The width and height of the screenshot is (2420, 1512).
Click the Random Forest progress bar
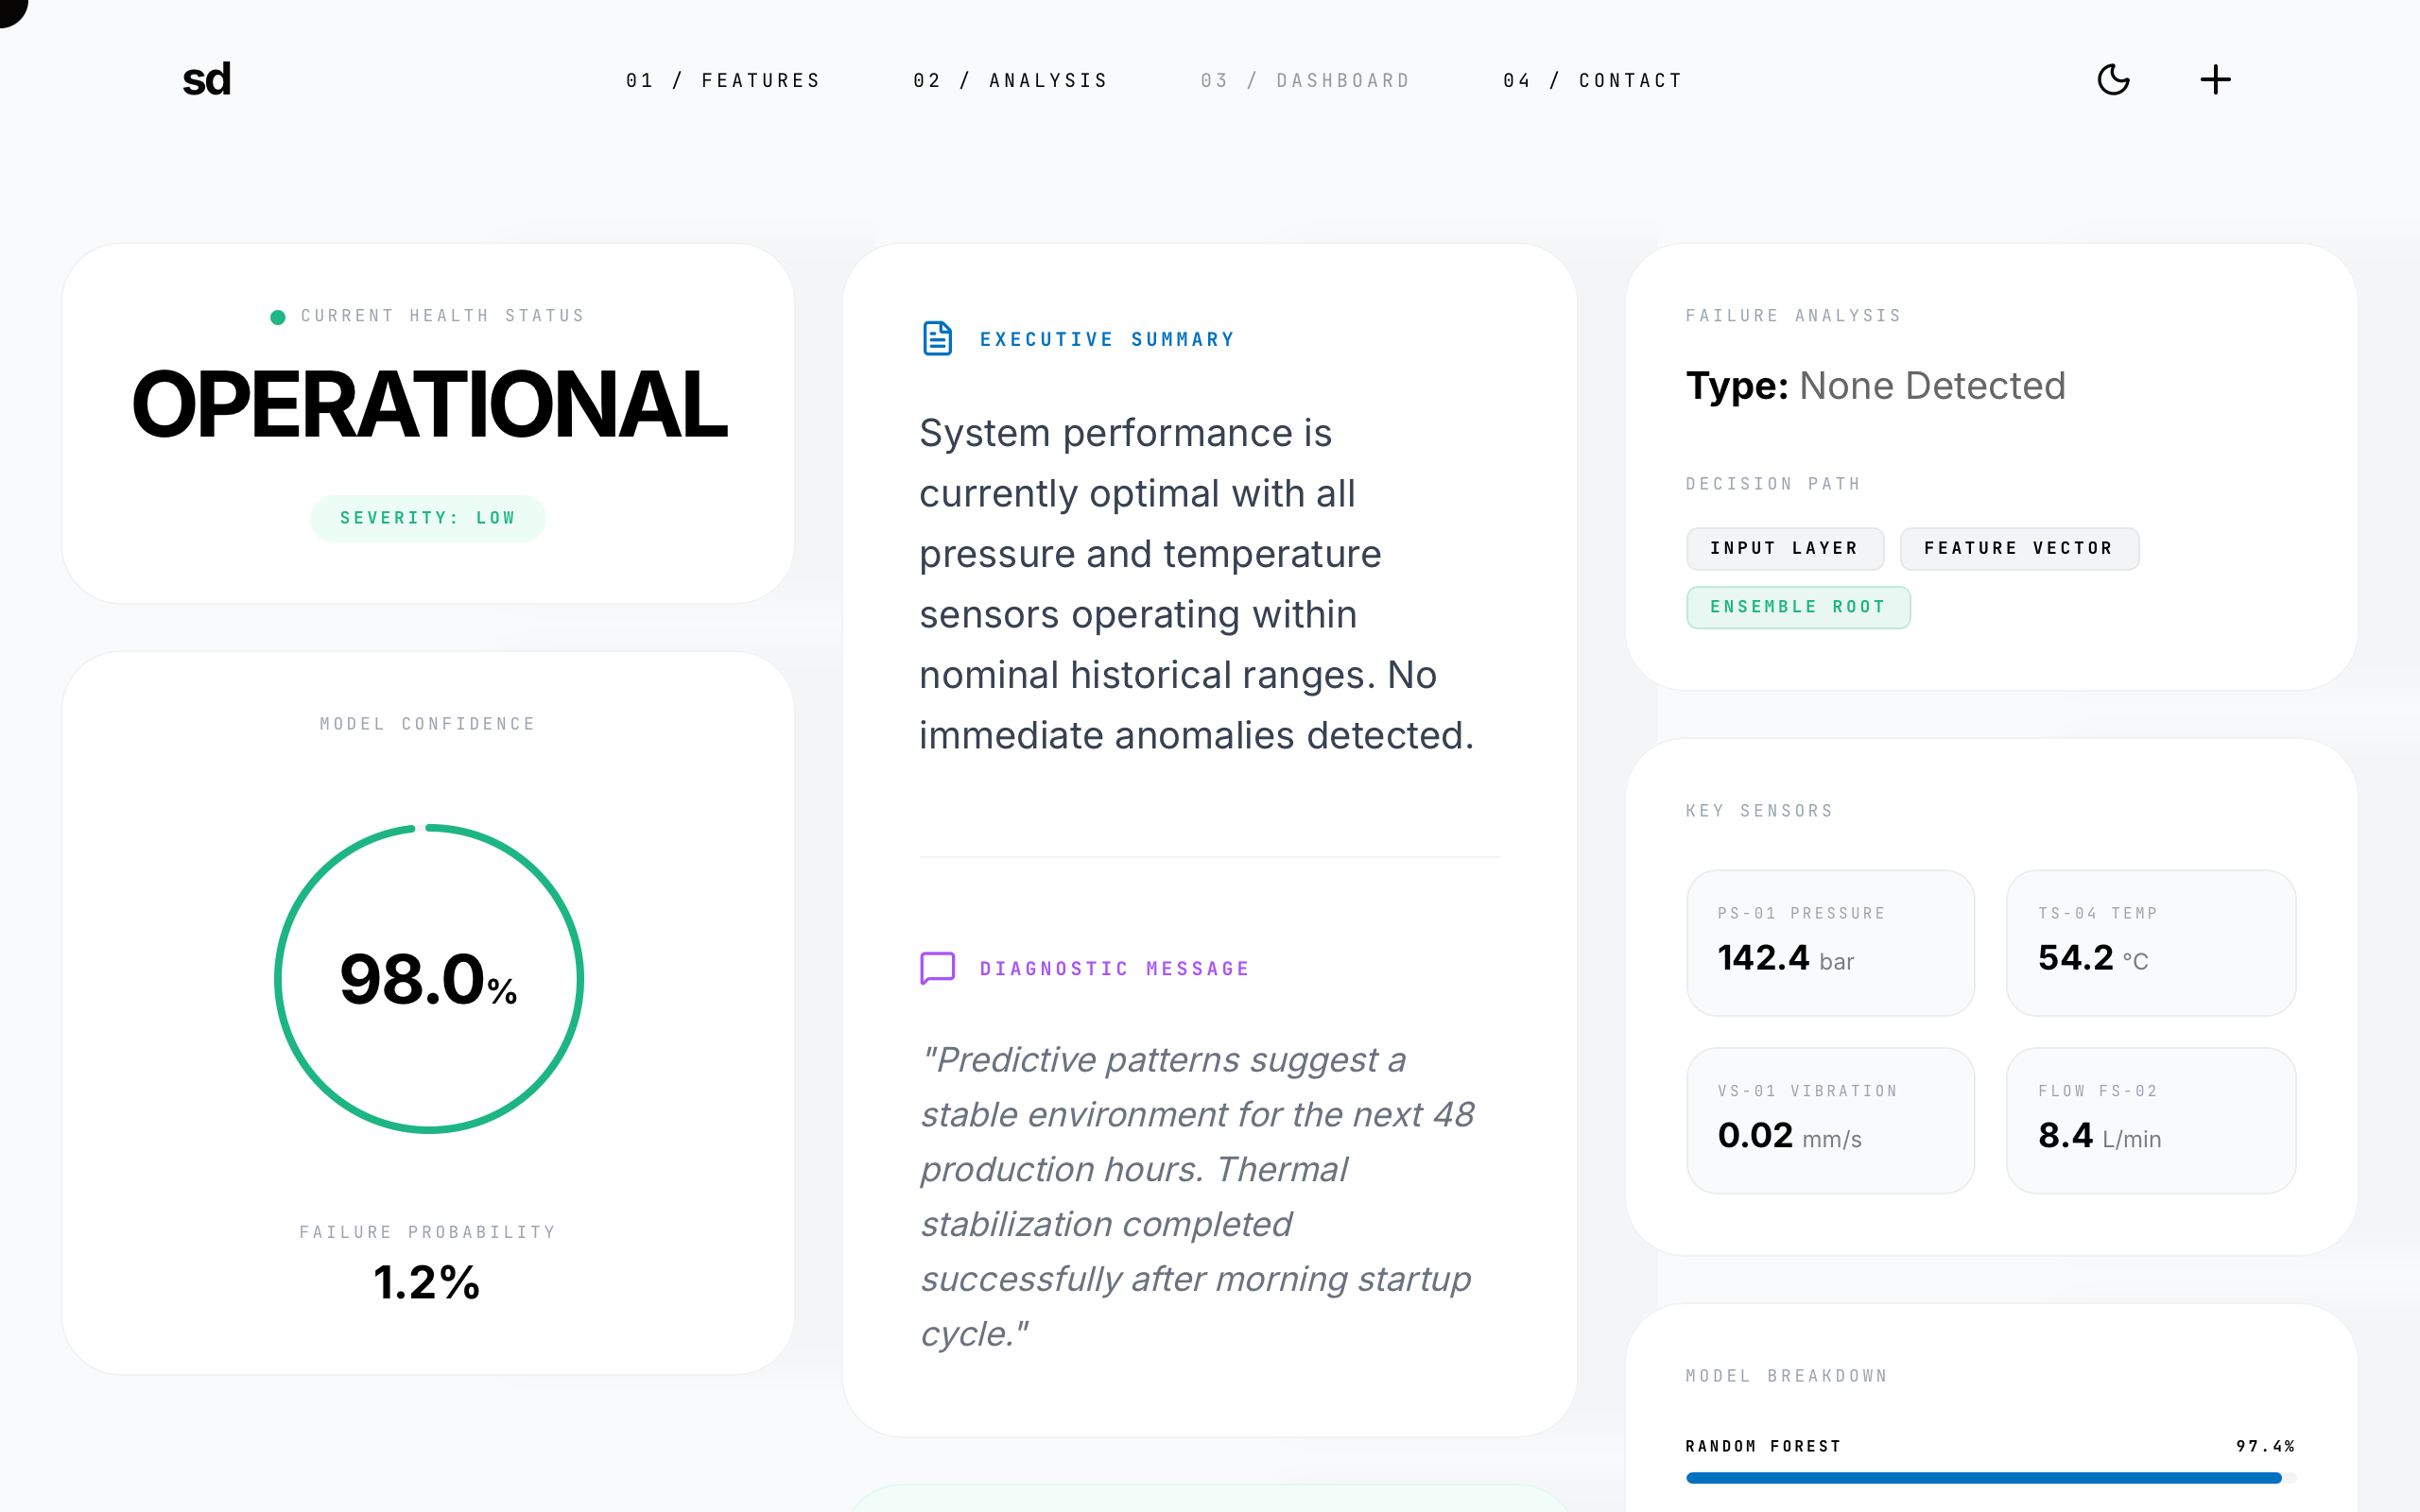pos(1990,1477)
